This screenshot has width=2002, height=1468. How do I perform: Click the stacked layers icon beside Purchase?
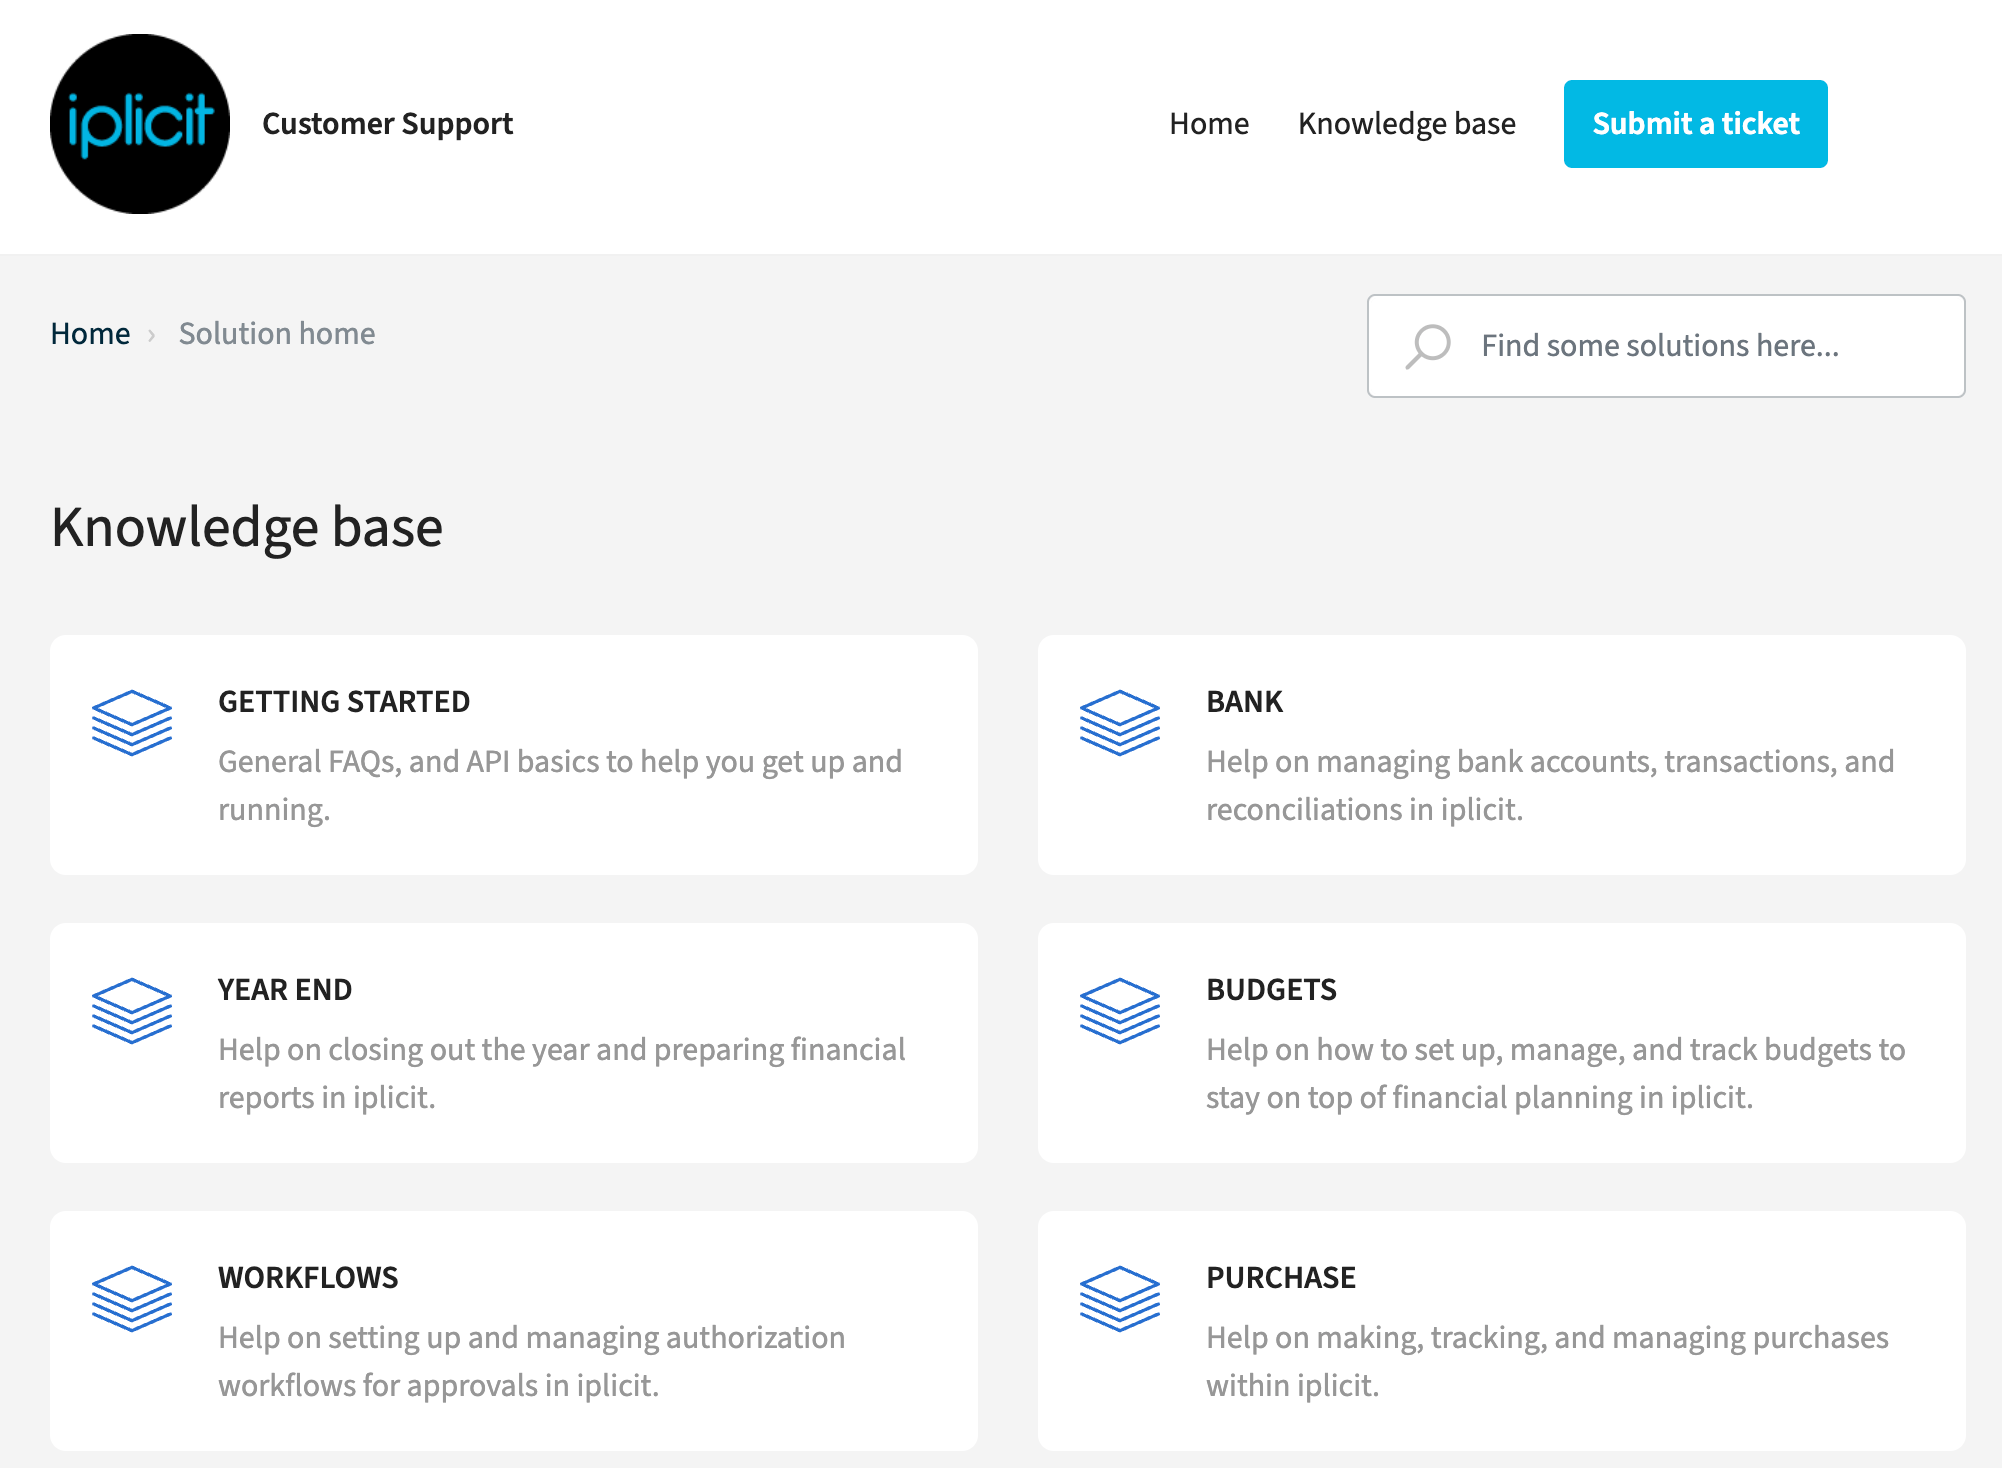click(1120, 1299)
